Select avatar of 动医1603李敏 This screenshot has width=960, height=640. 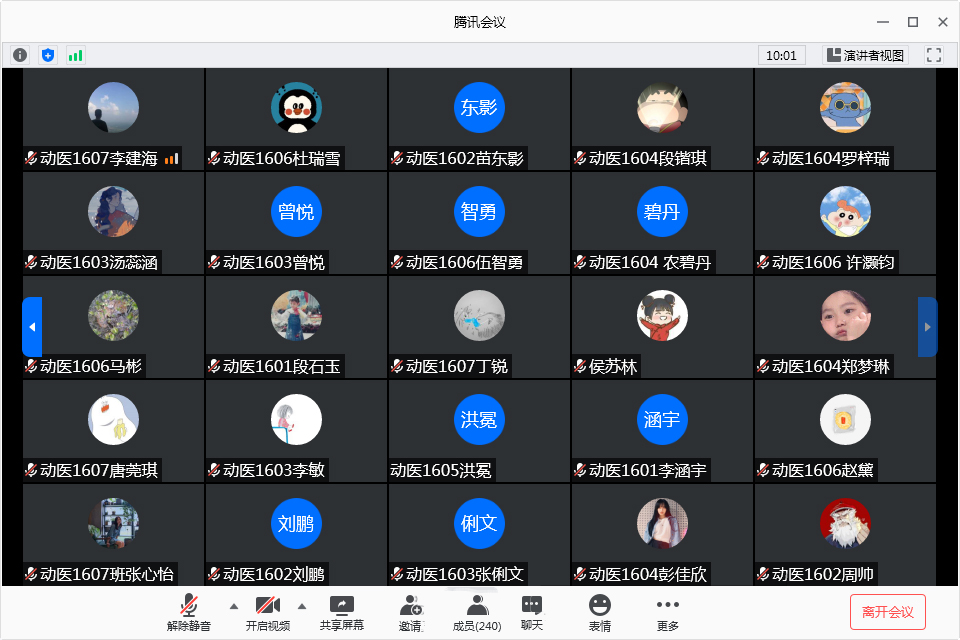296,420
